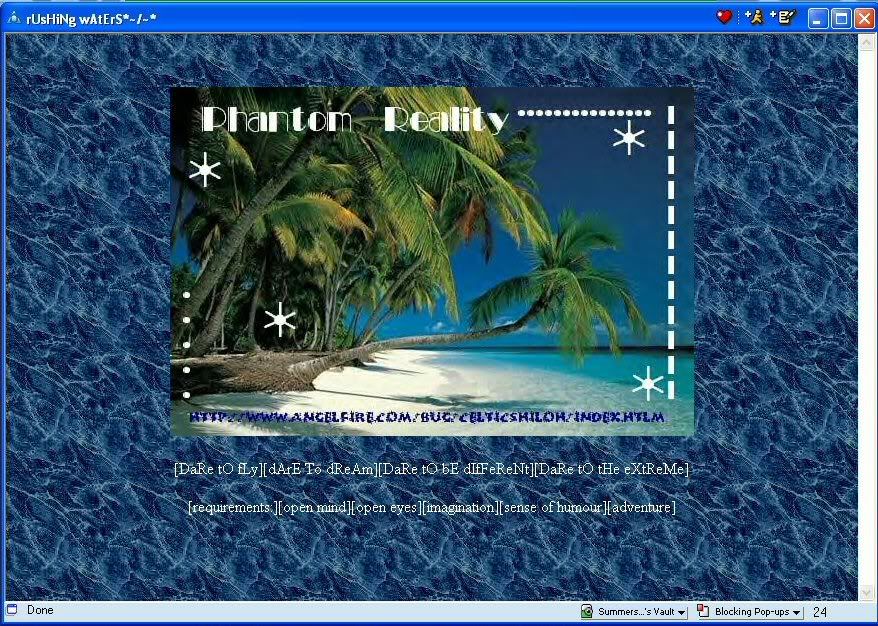Click the Phantom Reality beach banner image
The image size is (878, 626).
[432, 261]
